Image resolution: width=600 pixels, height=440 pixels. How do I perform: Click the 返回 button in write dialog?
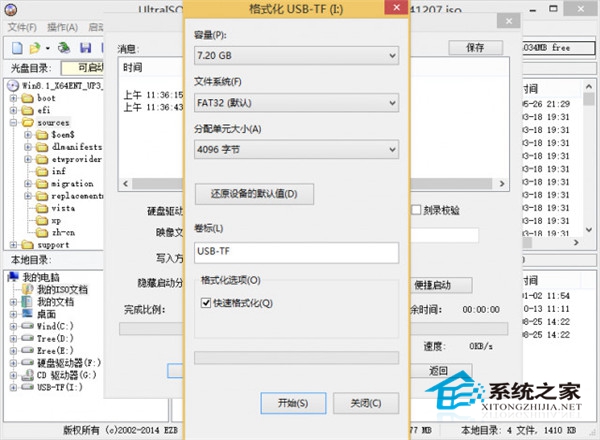click(x=441, y=370)
